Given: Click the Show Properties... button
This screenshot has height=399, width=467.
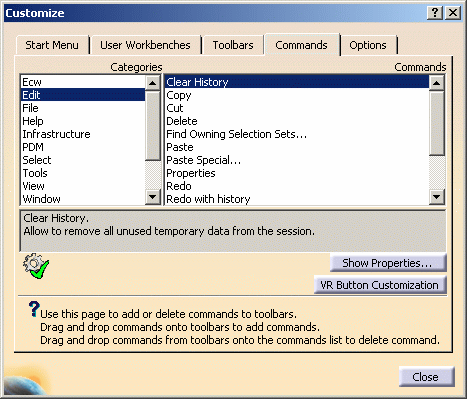Looking at the screenshot, I should (388, 263).
